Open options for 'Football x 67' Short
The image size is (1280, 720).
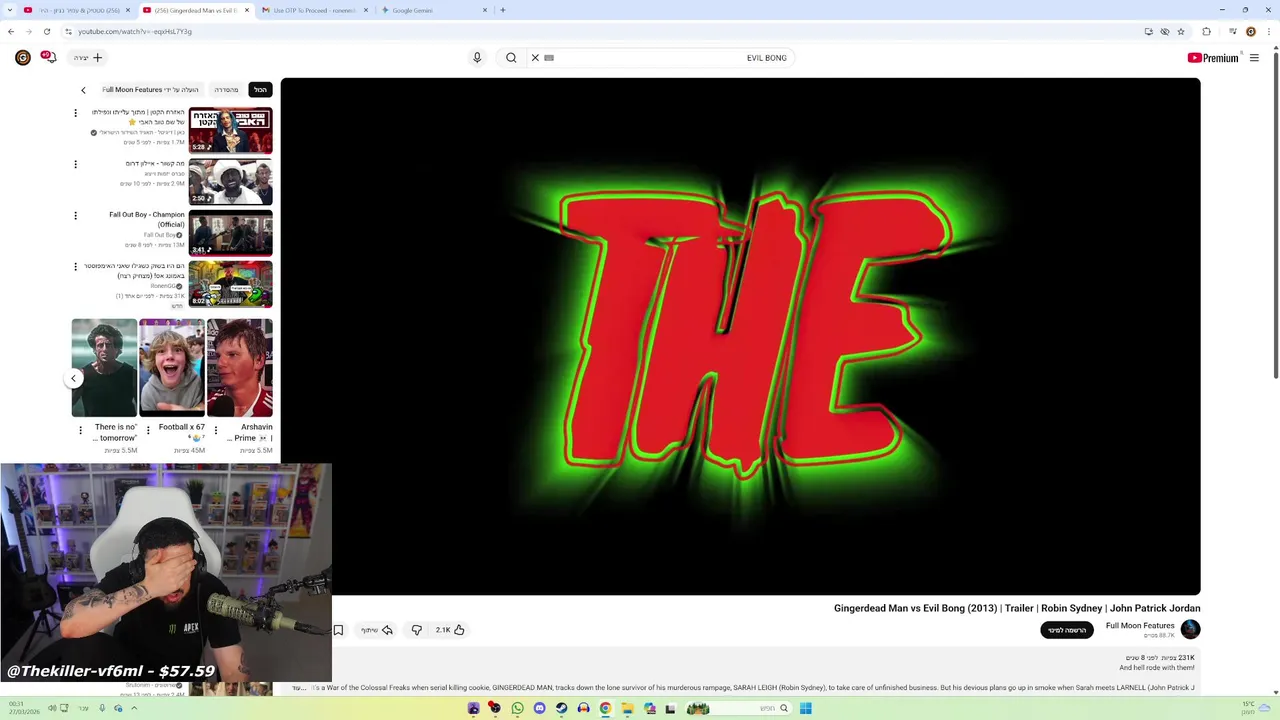coord(148,430)
